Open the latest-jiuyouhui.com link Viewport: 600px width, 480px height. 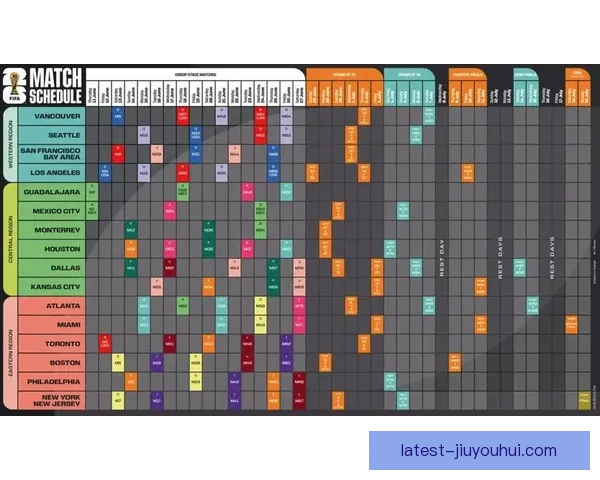click(478, 451)
